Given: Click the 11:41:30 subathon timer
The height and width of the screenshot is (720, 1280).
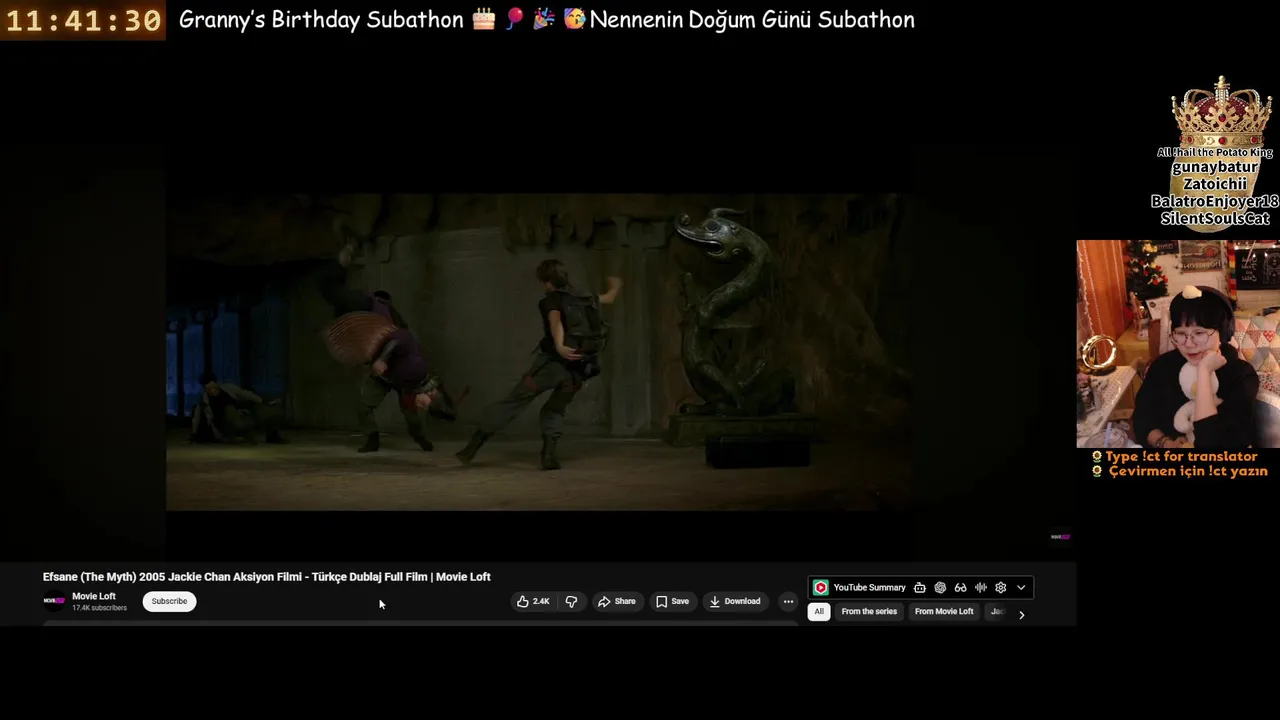Looking at the screenshot, I should point(83,20).
